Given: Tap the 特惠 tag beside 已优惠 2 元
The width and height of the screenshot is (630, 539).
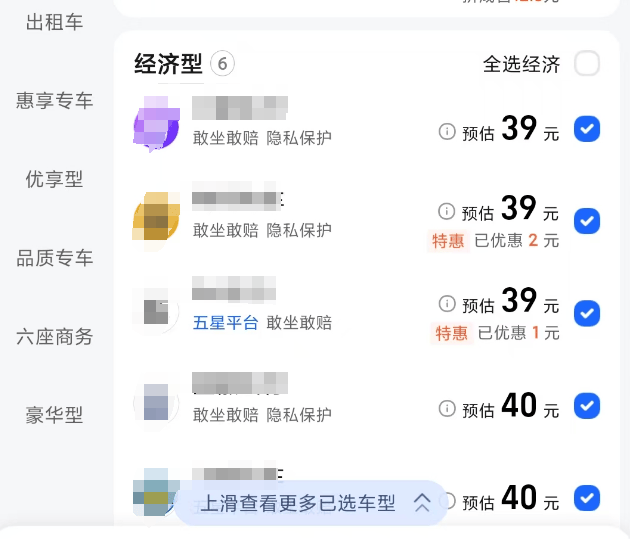Looking at the screenshot, I should (x=447, y=240).
